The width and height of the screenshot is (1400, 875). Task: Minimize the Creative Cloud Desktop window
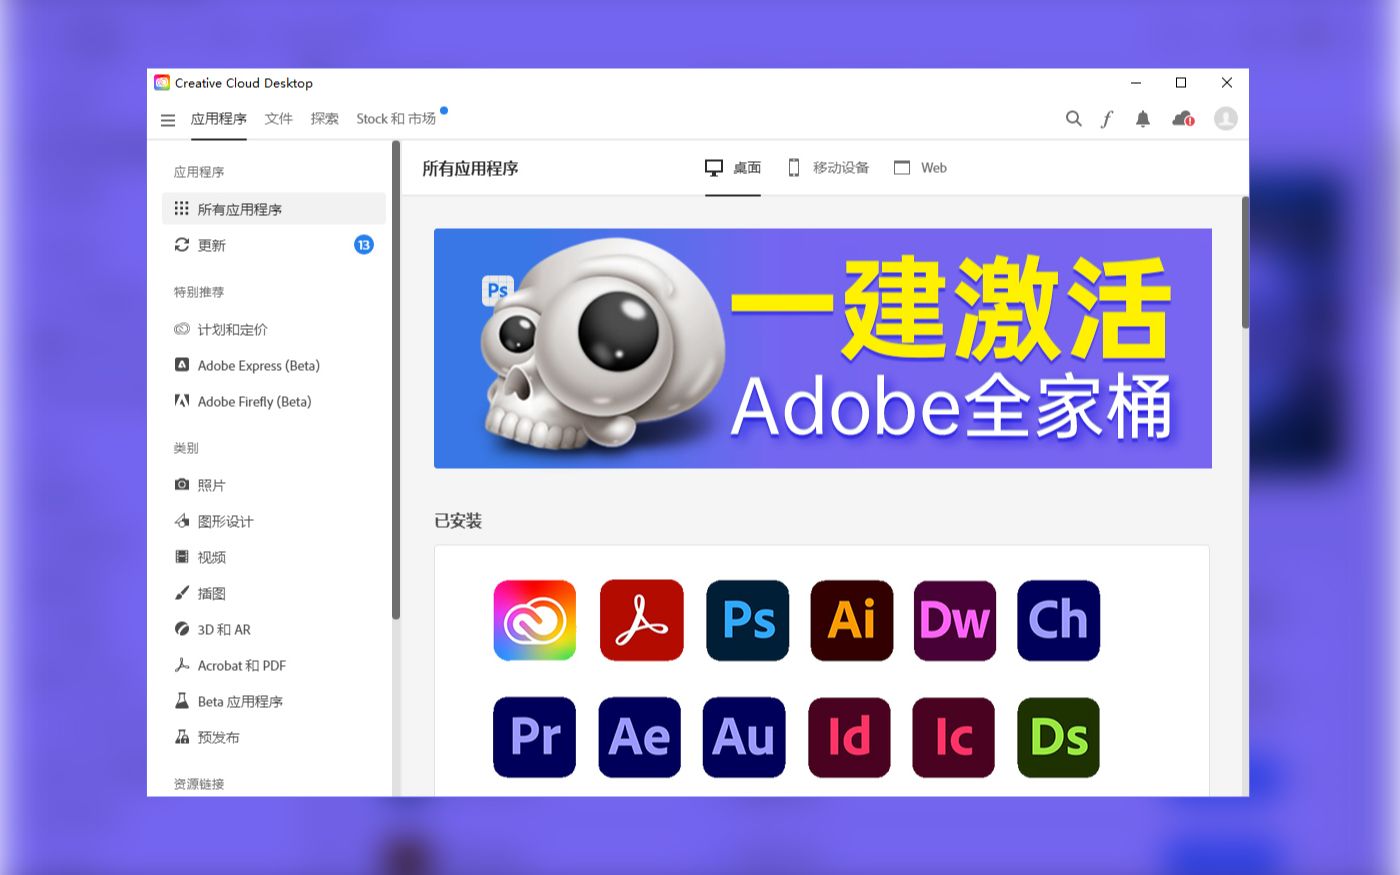pyautogui.click(x=1136, y=83)
